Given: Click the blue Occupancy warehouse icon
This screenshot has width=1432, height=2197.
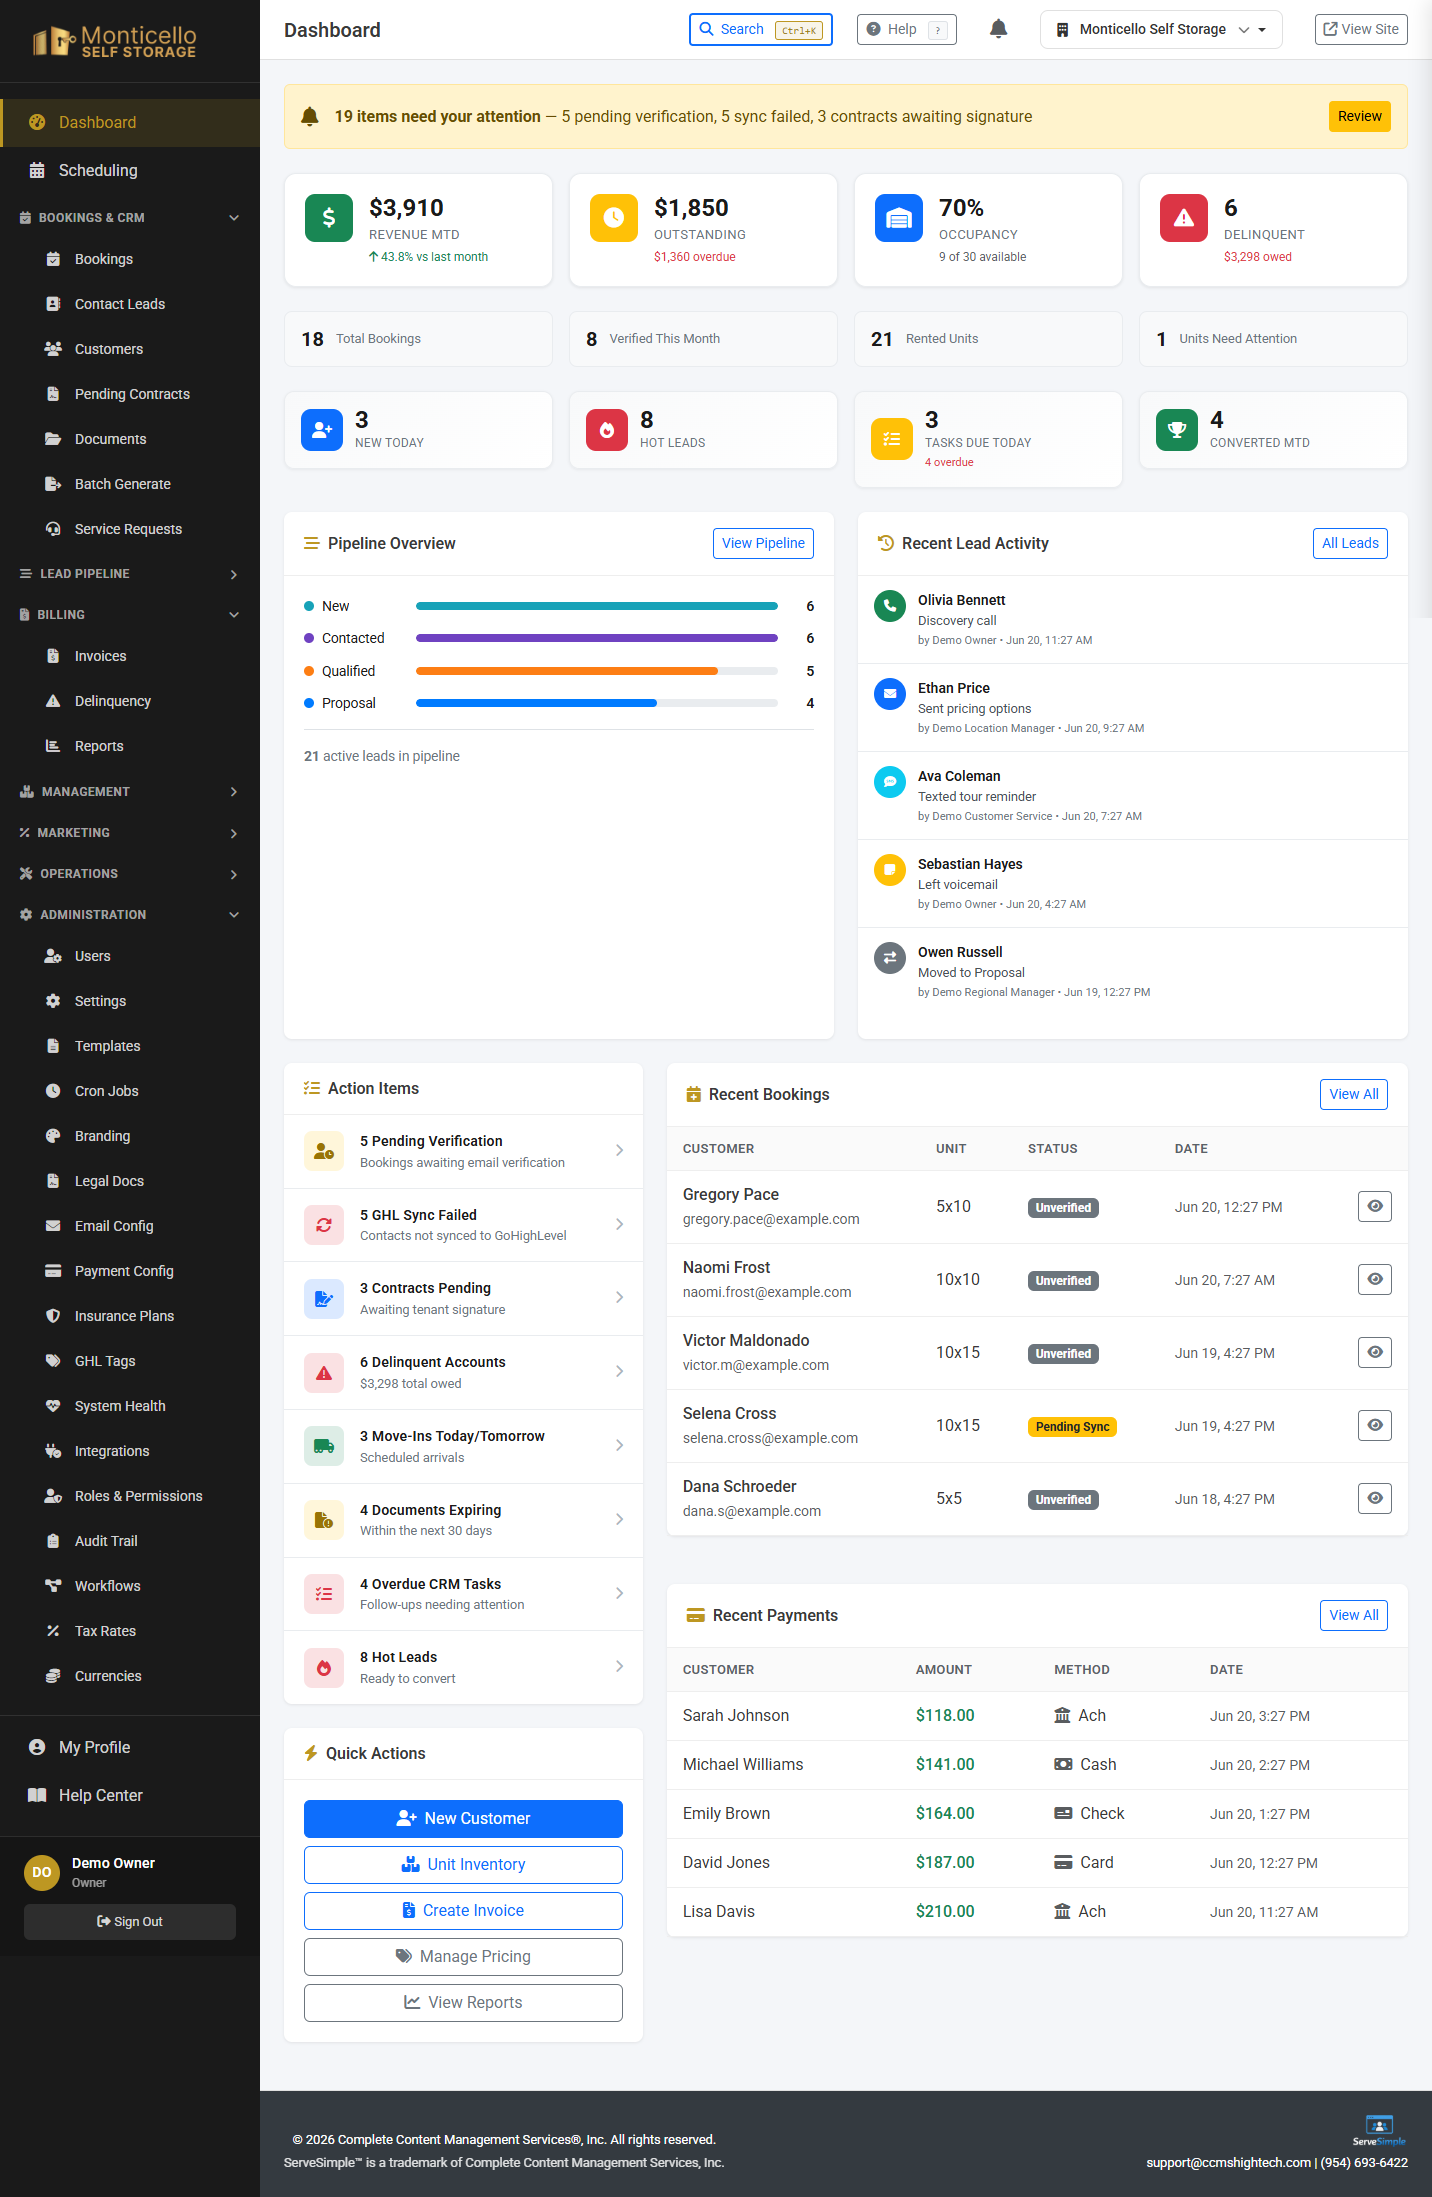Looking at the screenshot, I should [x=899, y=218].
